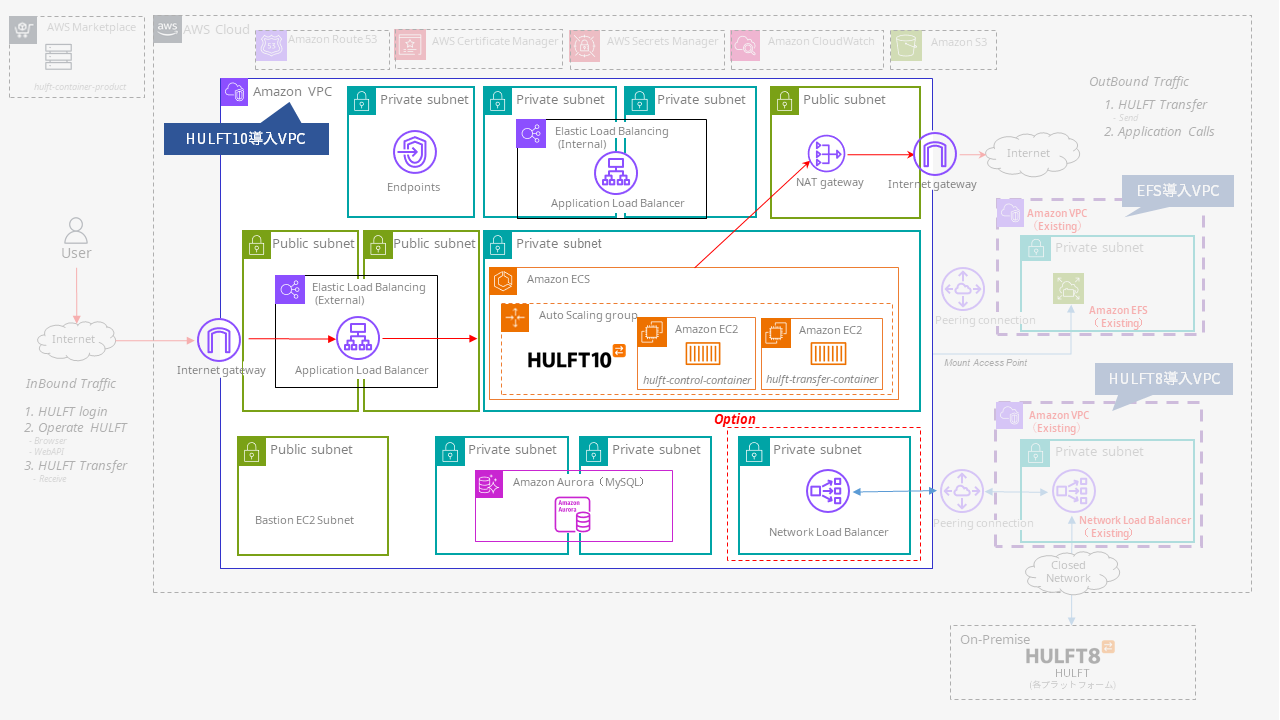
Task: Open the Amazon CloudWatch icon
Action: pos(744,44)
